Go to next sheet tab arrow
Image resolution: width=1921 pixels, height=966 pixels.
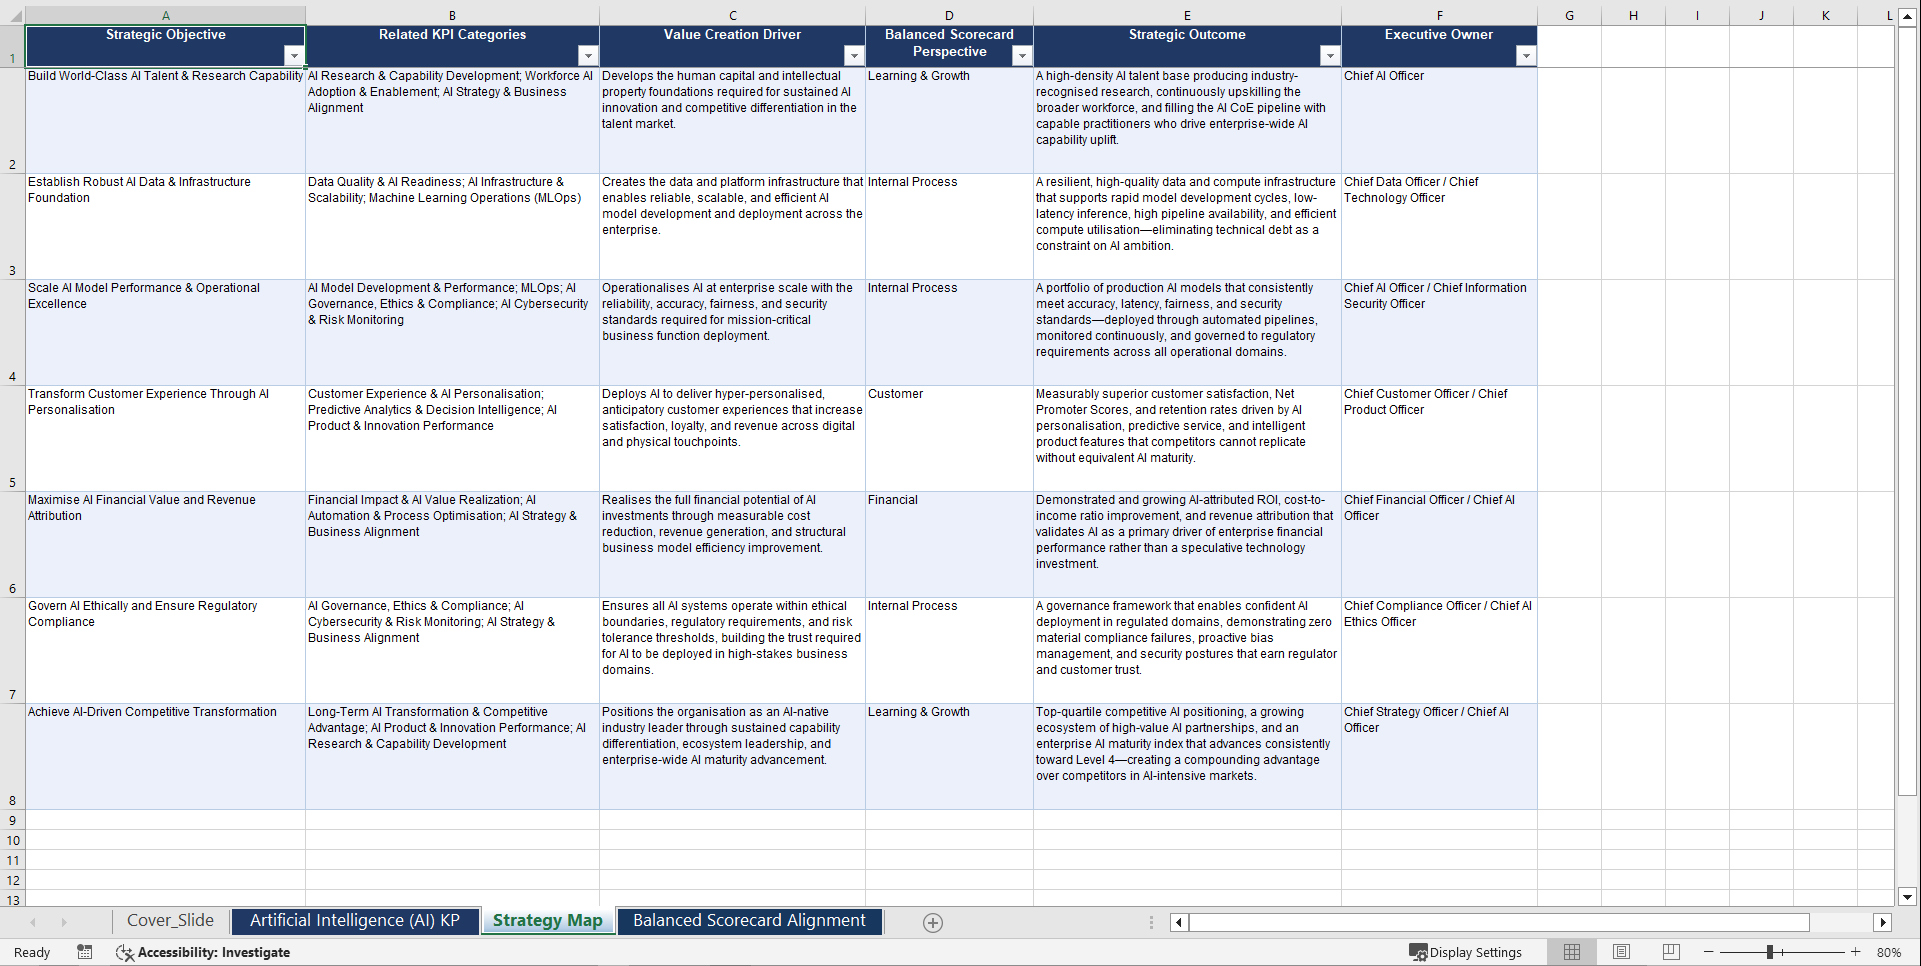[x=64, y=922]
